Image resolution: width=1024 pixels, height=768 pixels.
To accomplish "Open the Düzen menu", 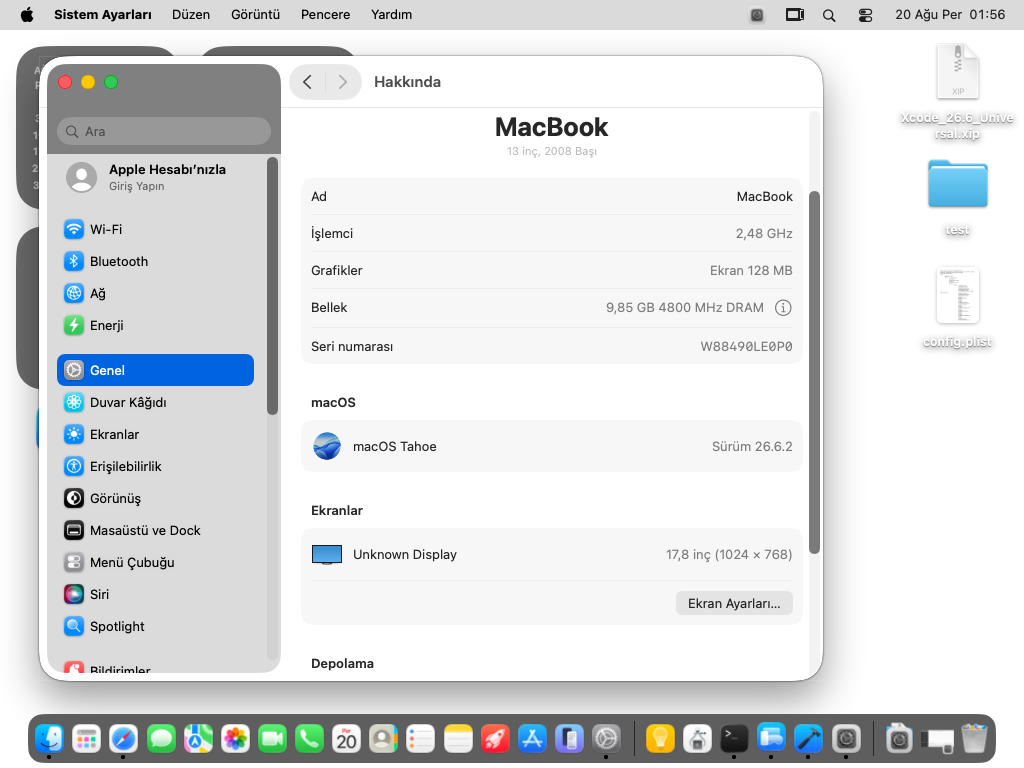I will coord(191,14).
